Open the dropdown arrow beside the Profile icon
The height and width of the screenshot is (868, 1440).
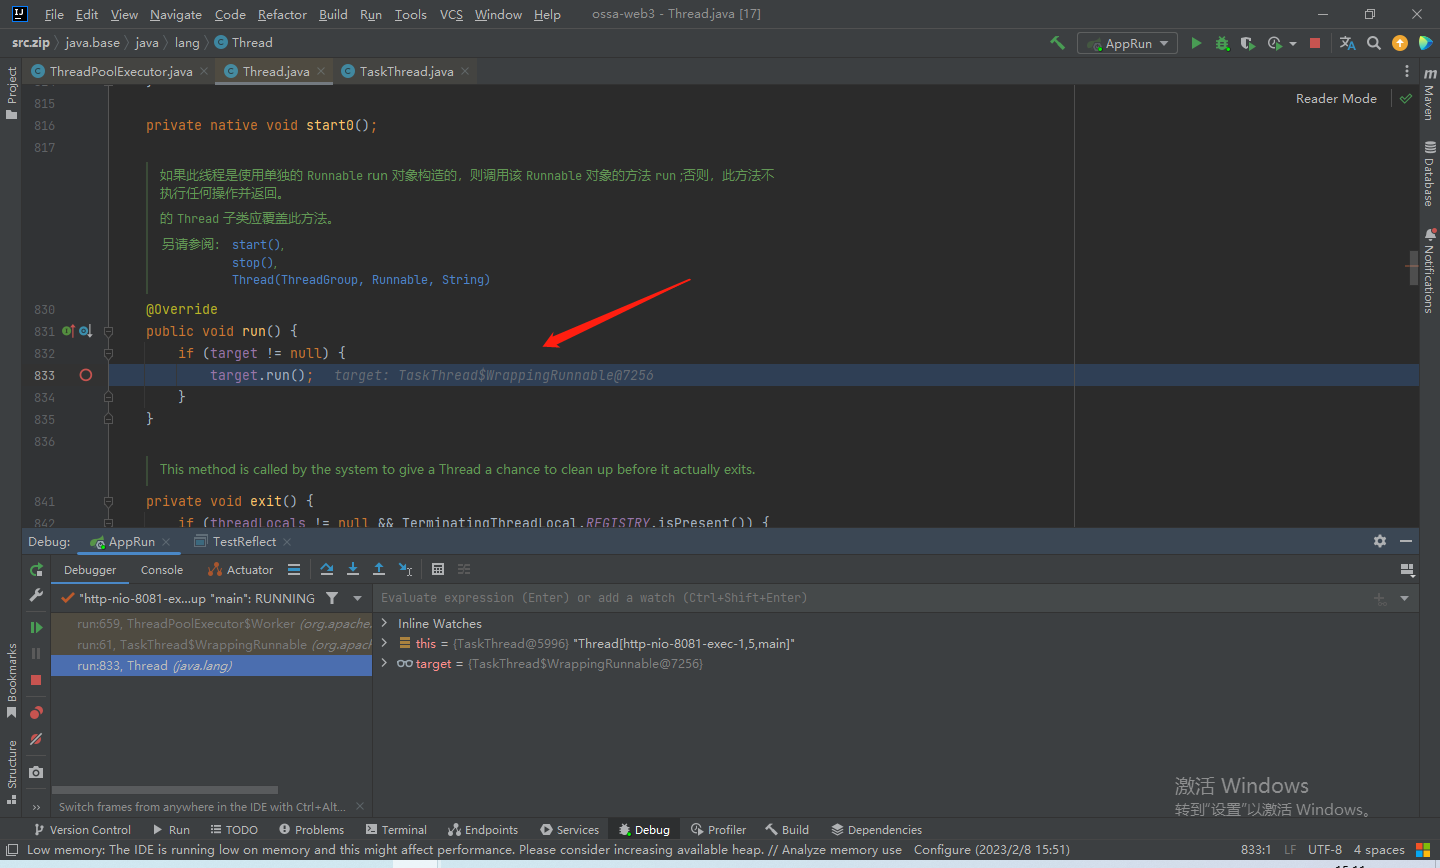click(x=1293, y=44)
